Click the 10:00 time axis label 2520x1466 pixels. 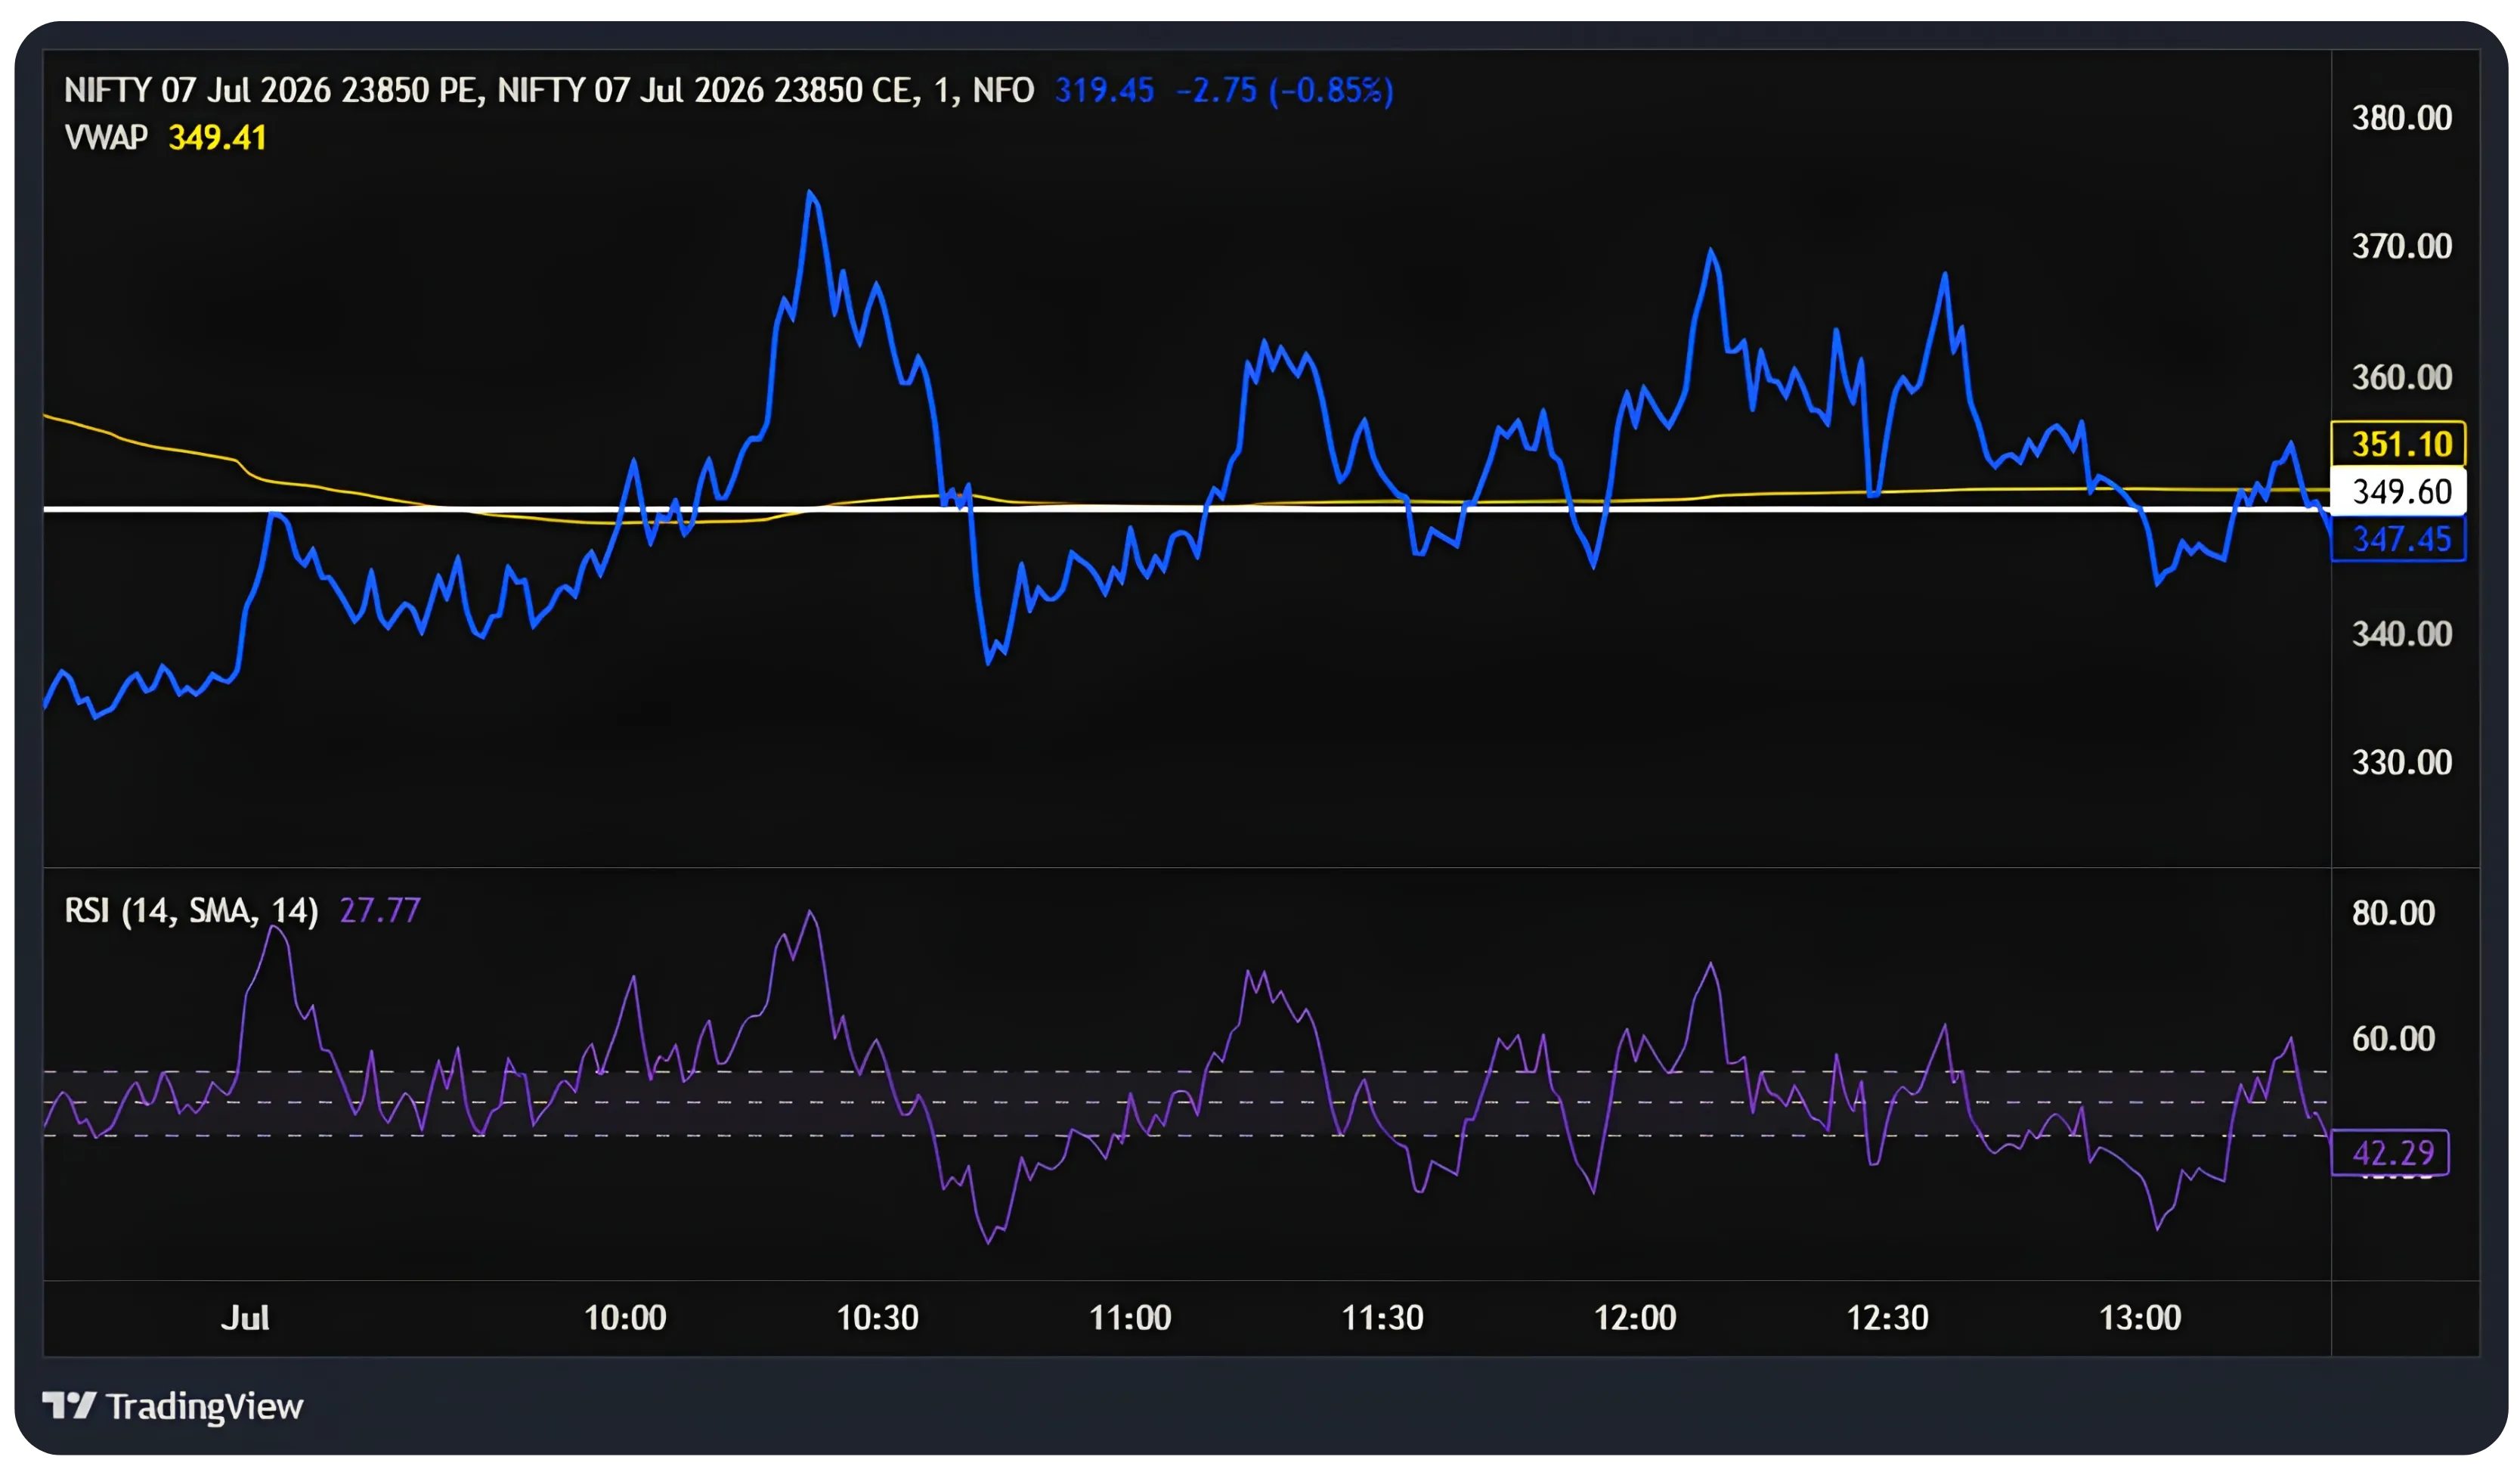pyautogui.click(x=625, y=1318)
